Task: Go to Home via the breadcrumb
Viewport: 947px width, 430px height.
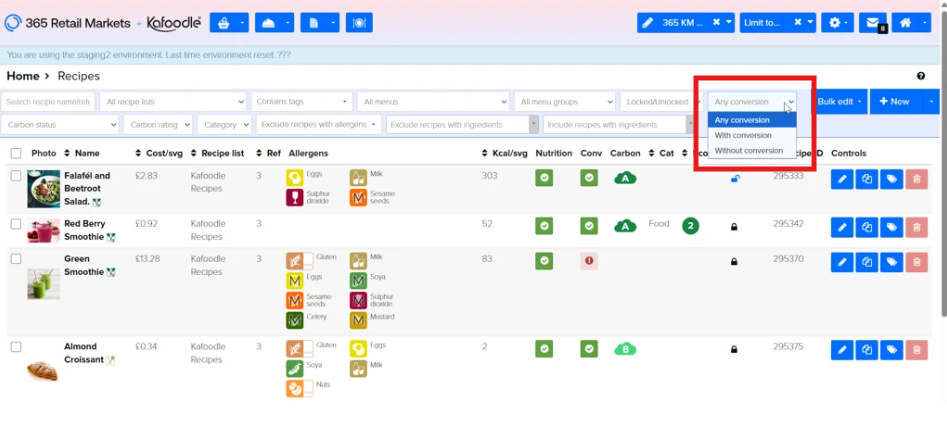Action: tap(22, 76)
